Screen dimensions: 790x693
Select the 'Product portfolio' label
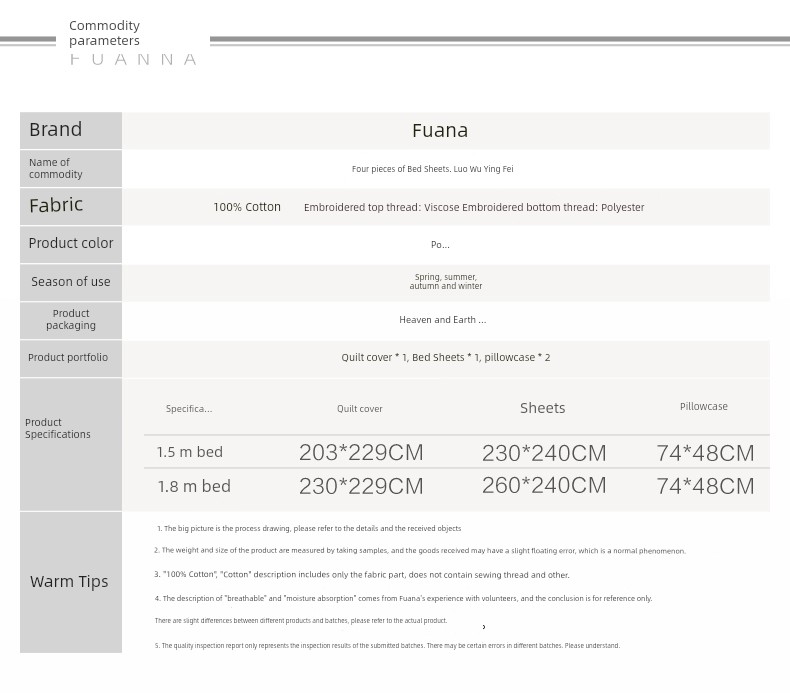[x=68, y=357]
